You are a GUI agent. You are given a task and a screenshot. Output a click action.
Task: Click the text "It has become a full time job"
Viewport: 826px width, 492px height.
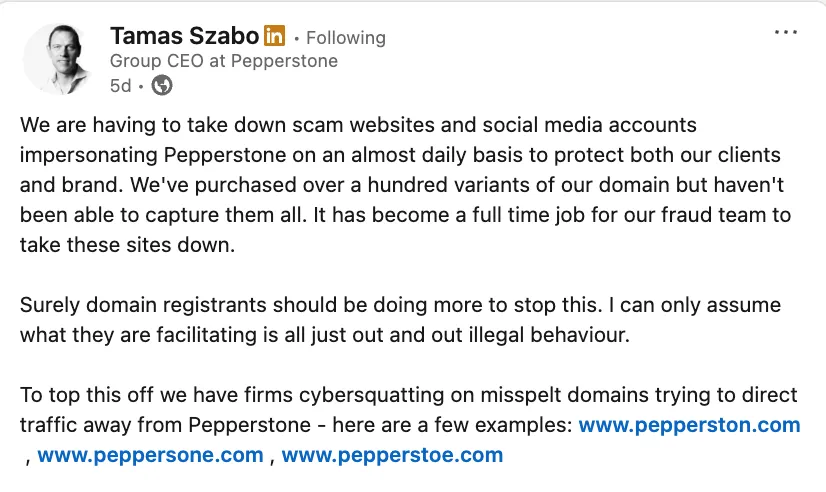click(x=449, y=215)
